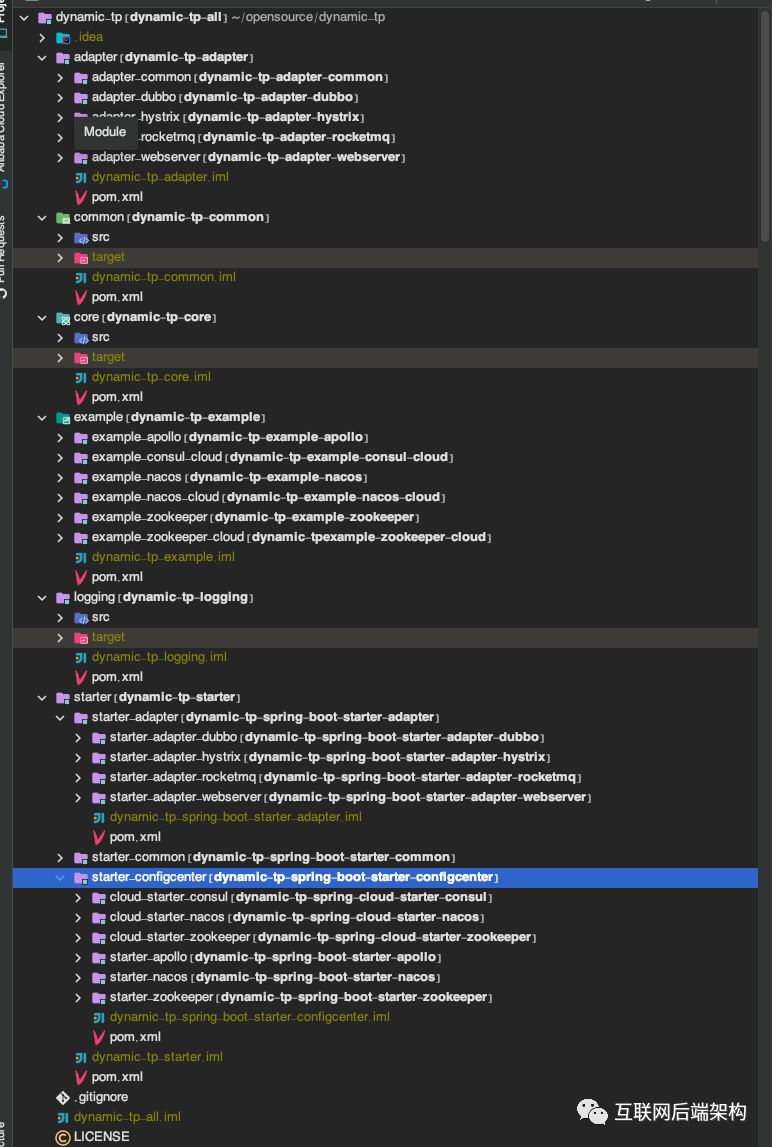Viewport: 772px width, 1147px height.
Task: Open the Alibaba Cloud Explorer side tab
Action: coord(4,124)
